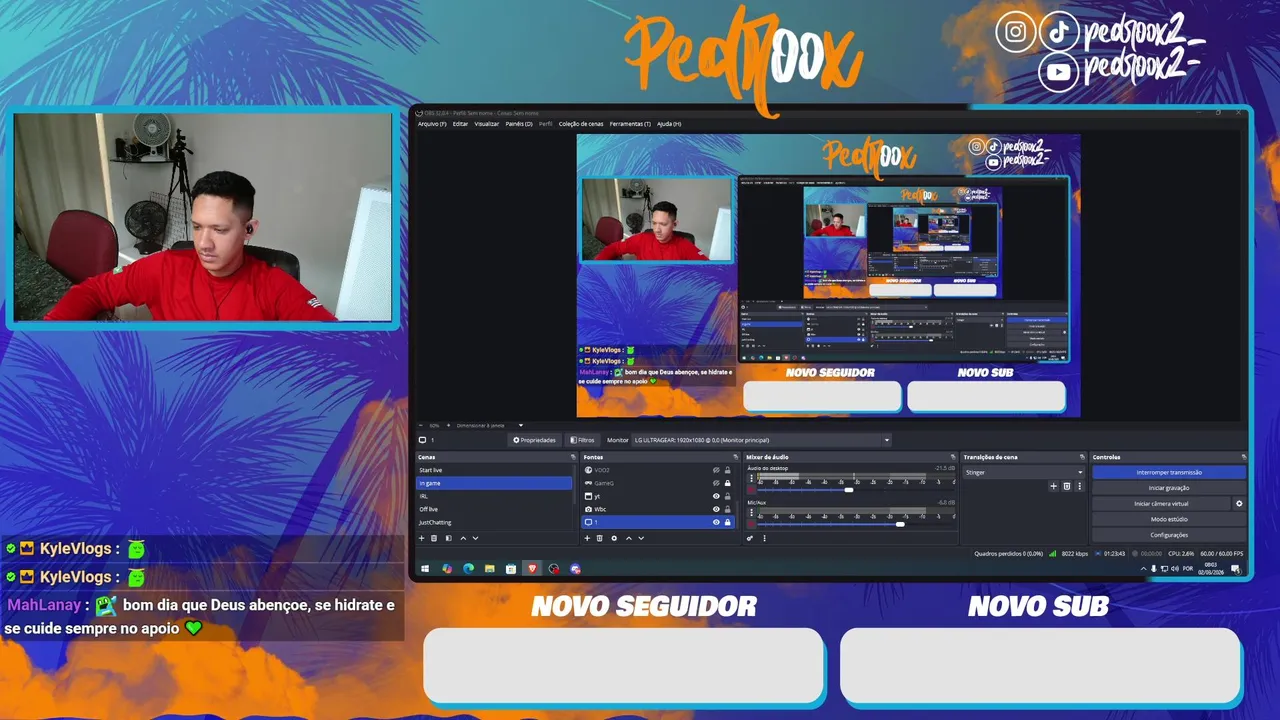Viewport: 1280px width, 720px height.
Task: Open Audio do desktop options dots
Action: (751, 479)
